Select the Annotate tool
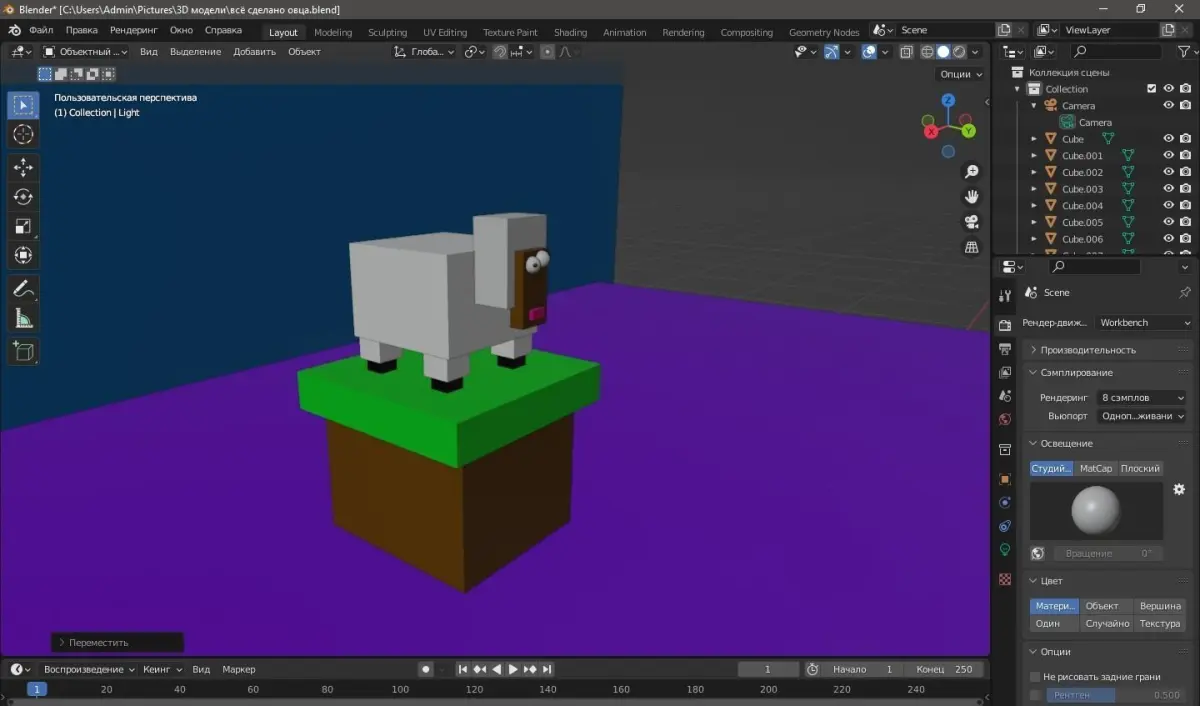Image resolution: width=1200 pixels, height=706 pixels. tap(23, 289)
